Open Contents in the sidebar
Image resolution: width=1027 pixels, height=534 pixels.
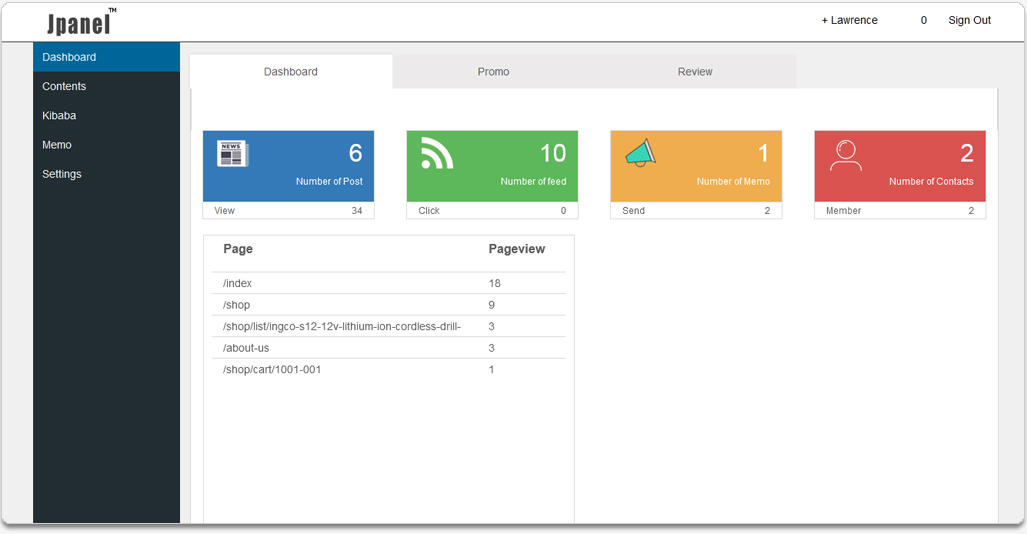coord(106,86)
